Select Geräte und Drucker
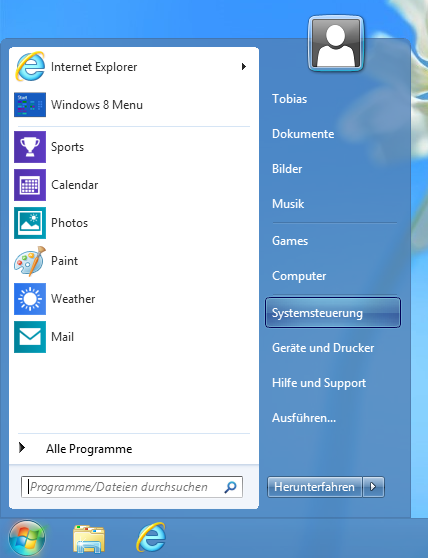The height and width of the screenshot is (558, 428). coord(323,348)
